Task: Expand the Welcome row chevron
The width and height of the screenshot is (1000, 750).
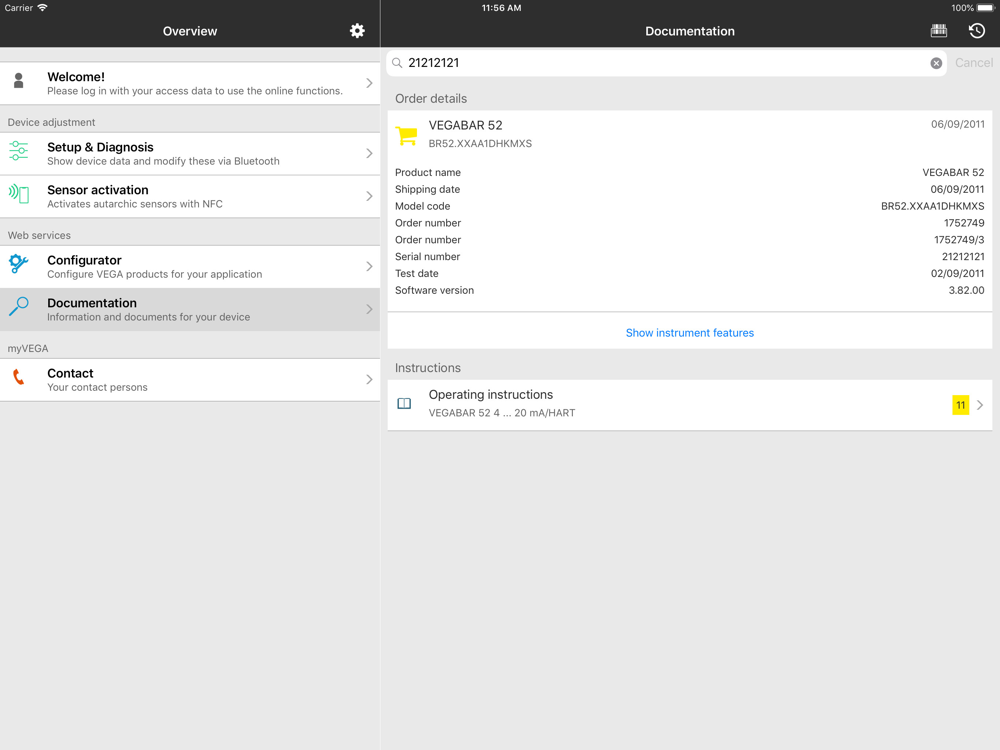Action: (x=369, y=83)
